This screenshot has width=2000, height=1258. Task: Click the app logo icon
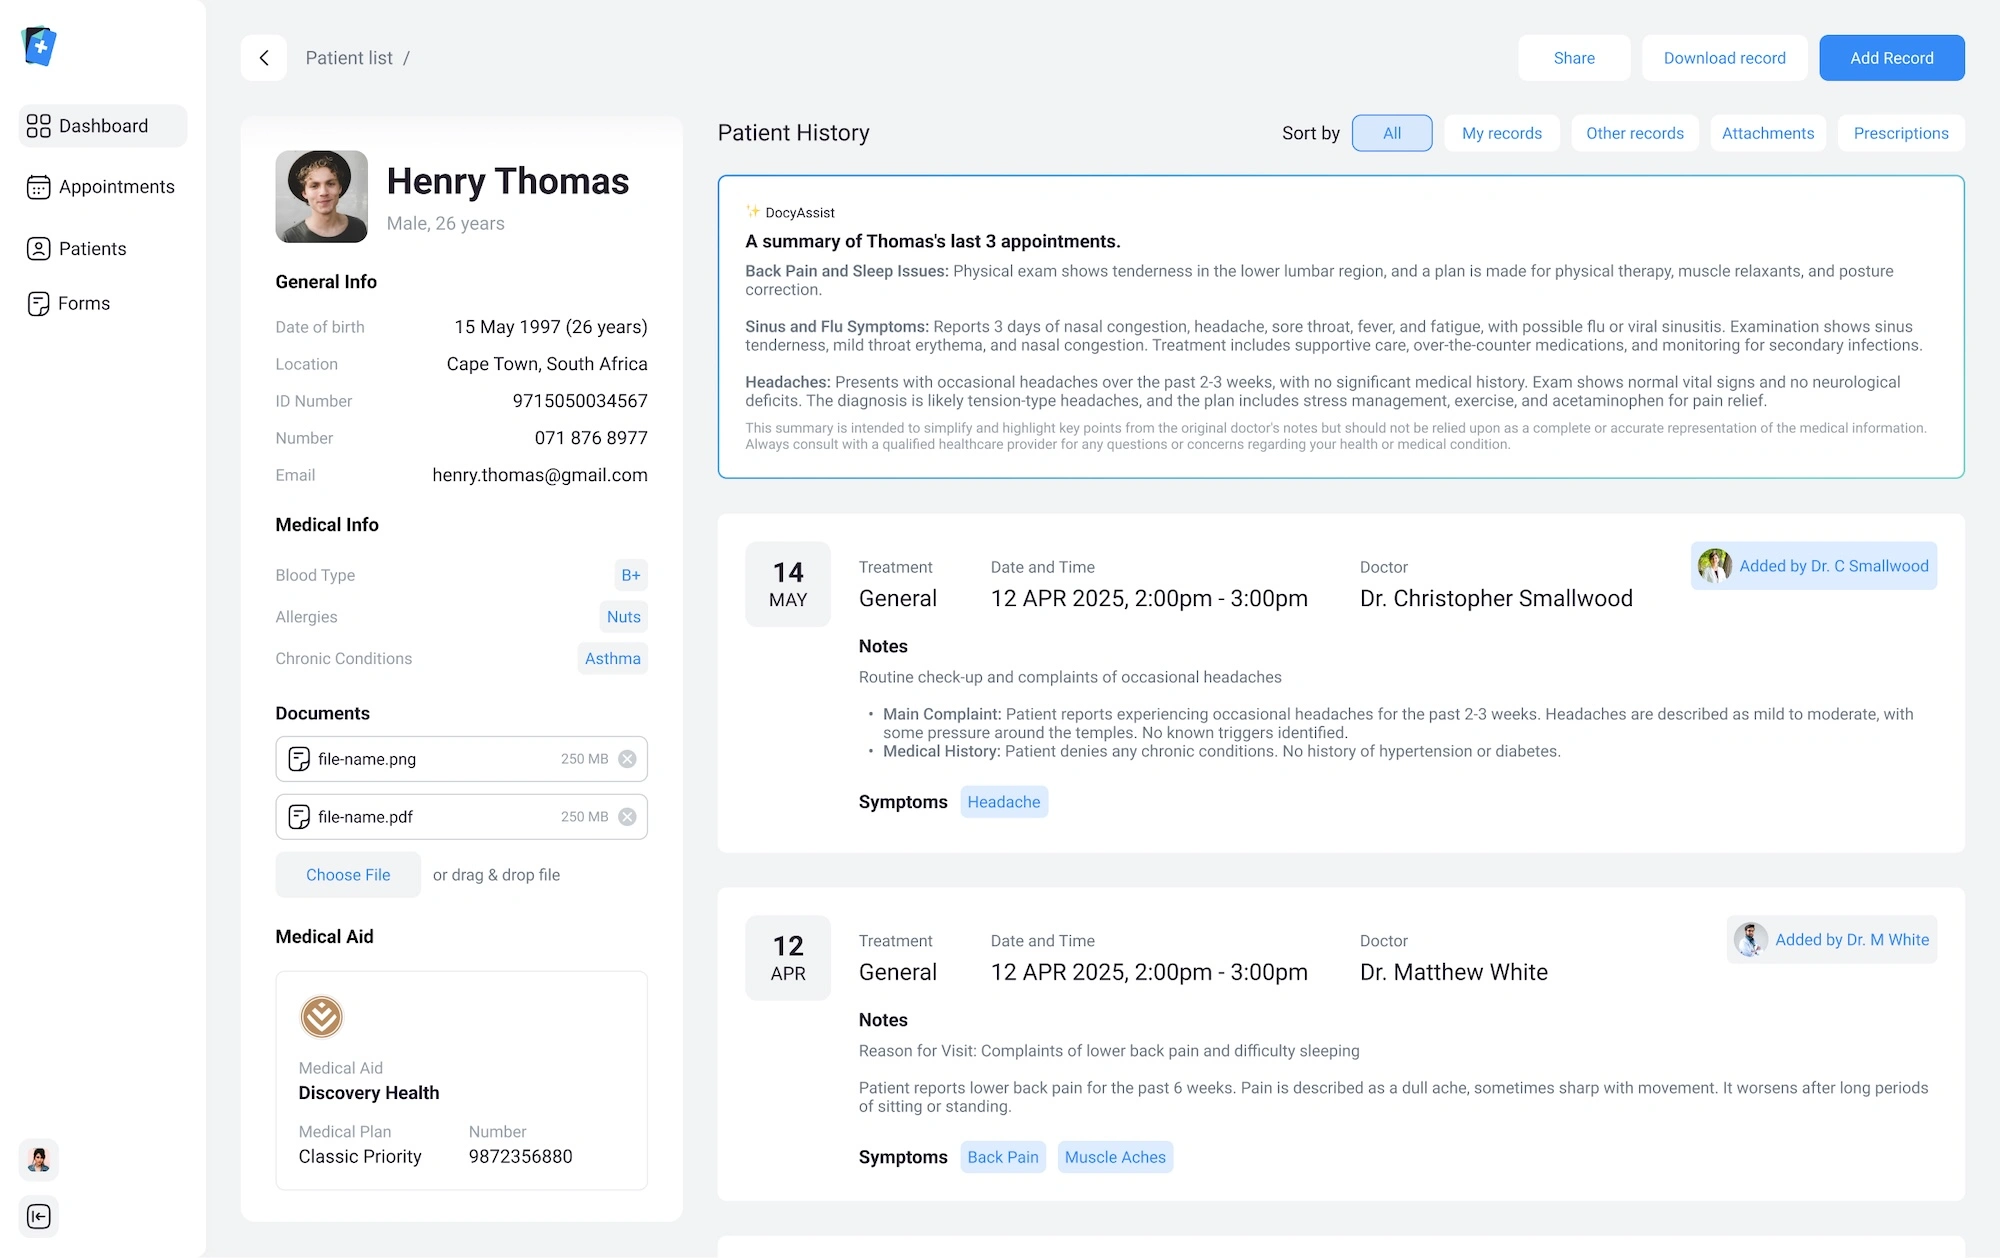click(39, 46)
